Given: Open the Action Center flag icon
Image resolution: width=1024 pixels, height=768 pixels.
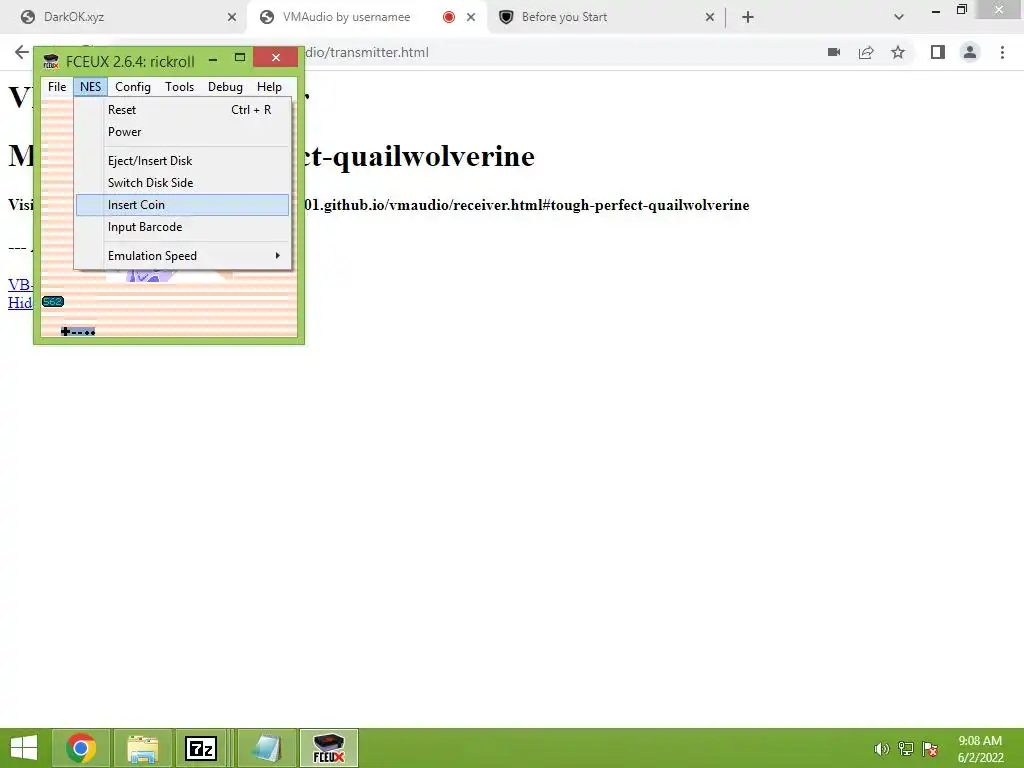Looking at the screenshot, I should click(930, 749).
